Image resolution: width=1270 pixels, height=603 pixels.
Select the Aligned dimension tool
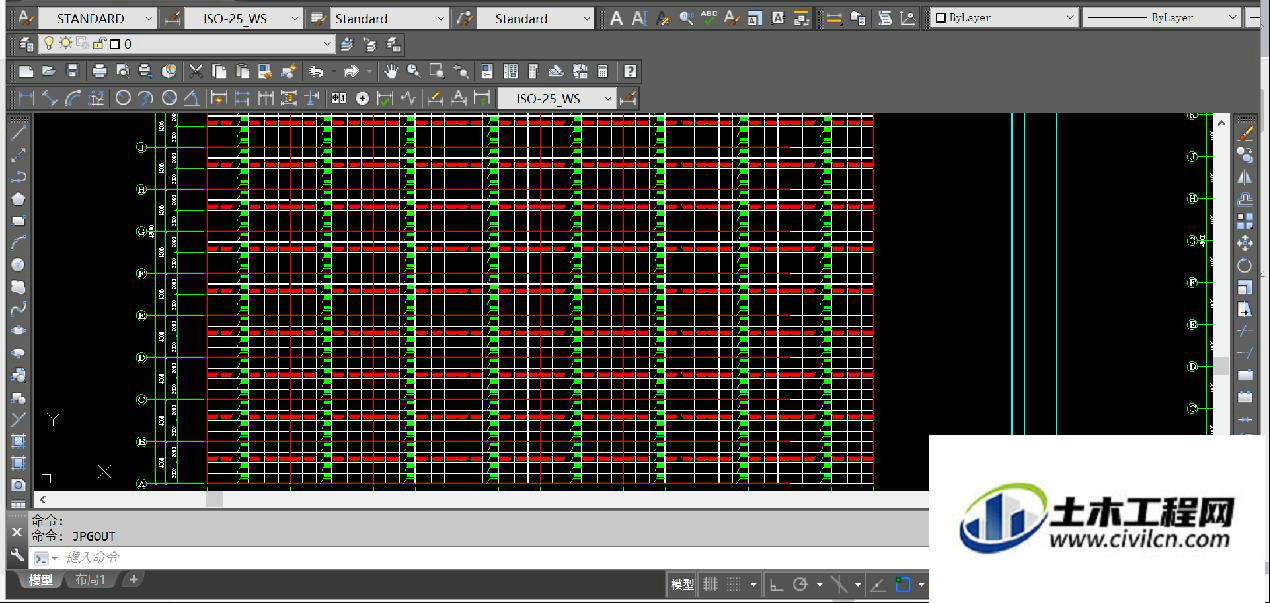coord(49,98)
